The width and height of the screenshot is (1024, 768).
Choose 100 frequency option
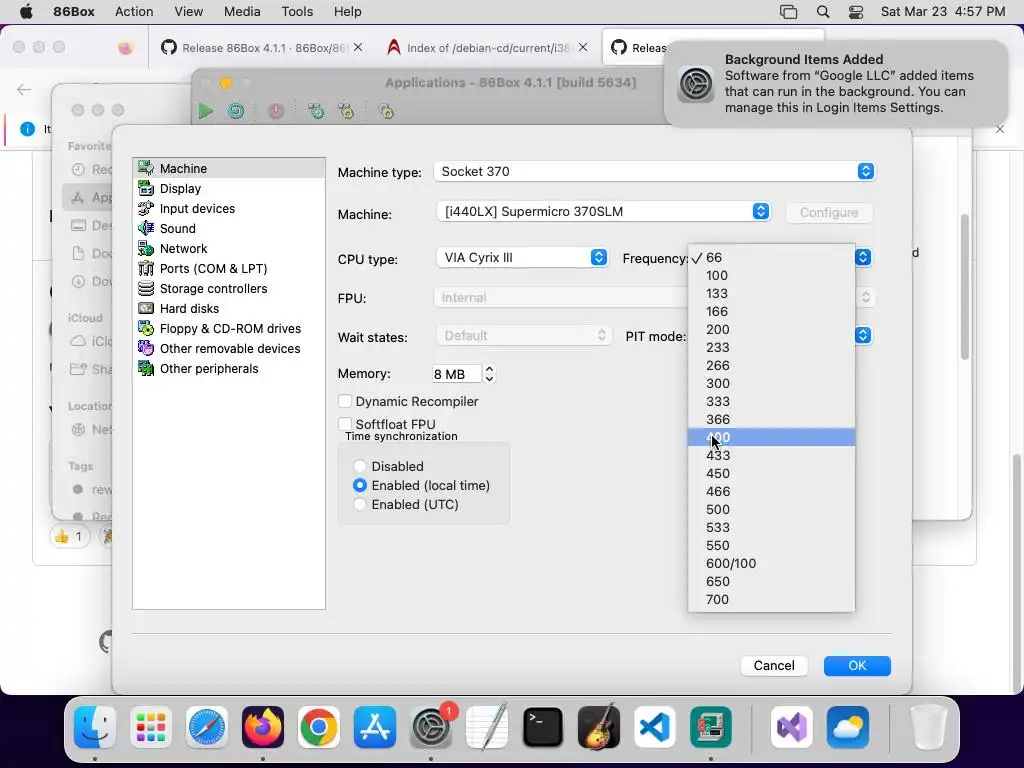point(771,276)
